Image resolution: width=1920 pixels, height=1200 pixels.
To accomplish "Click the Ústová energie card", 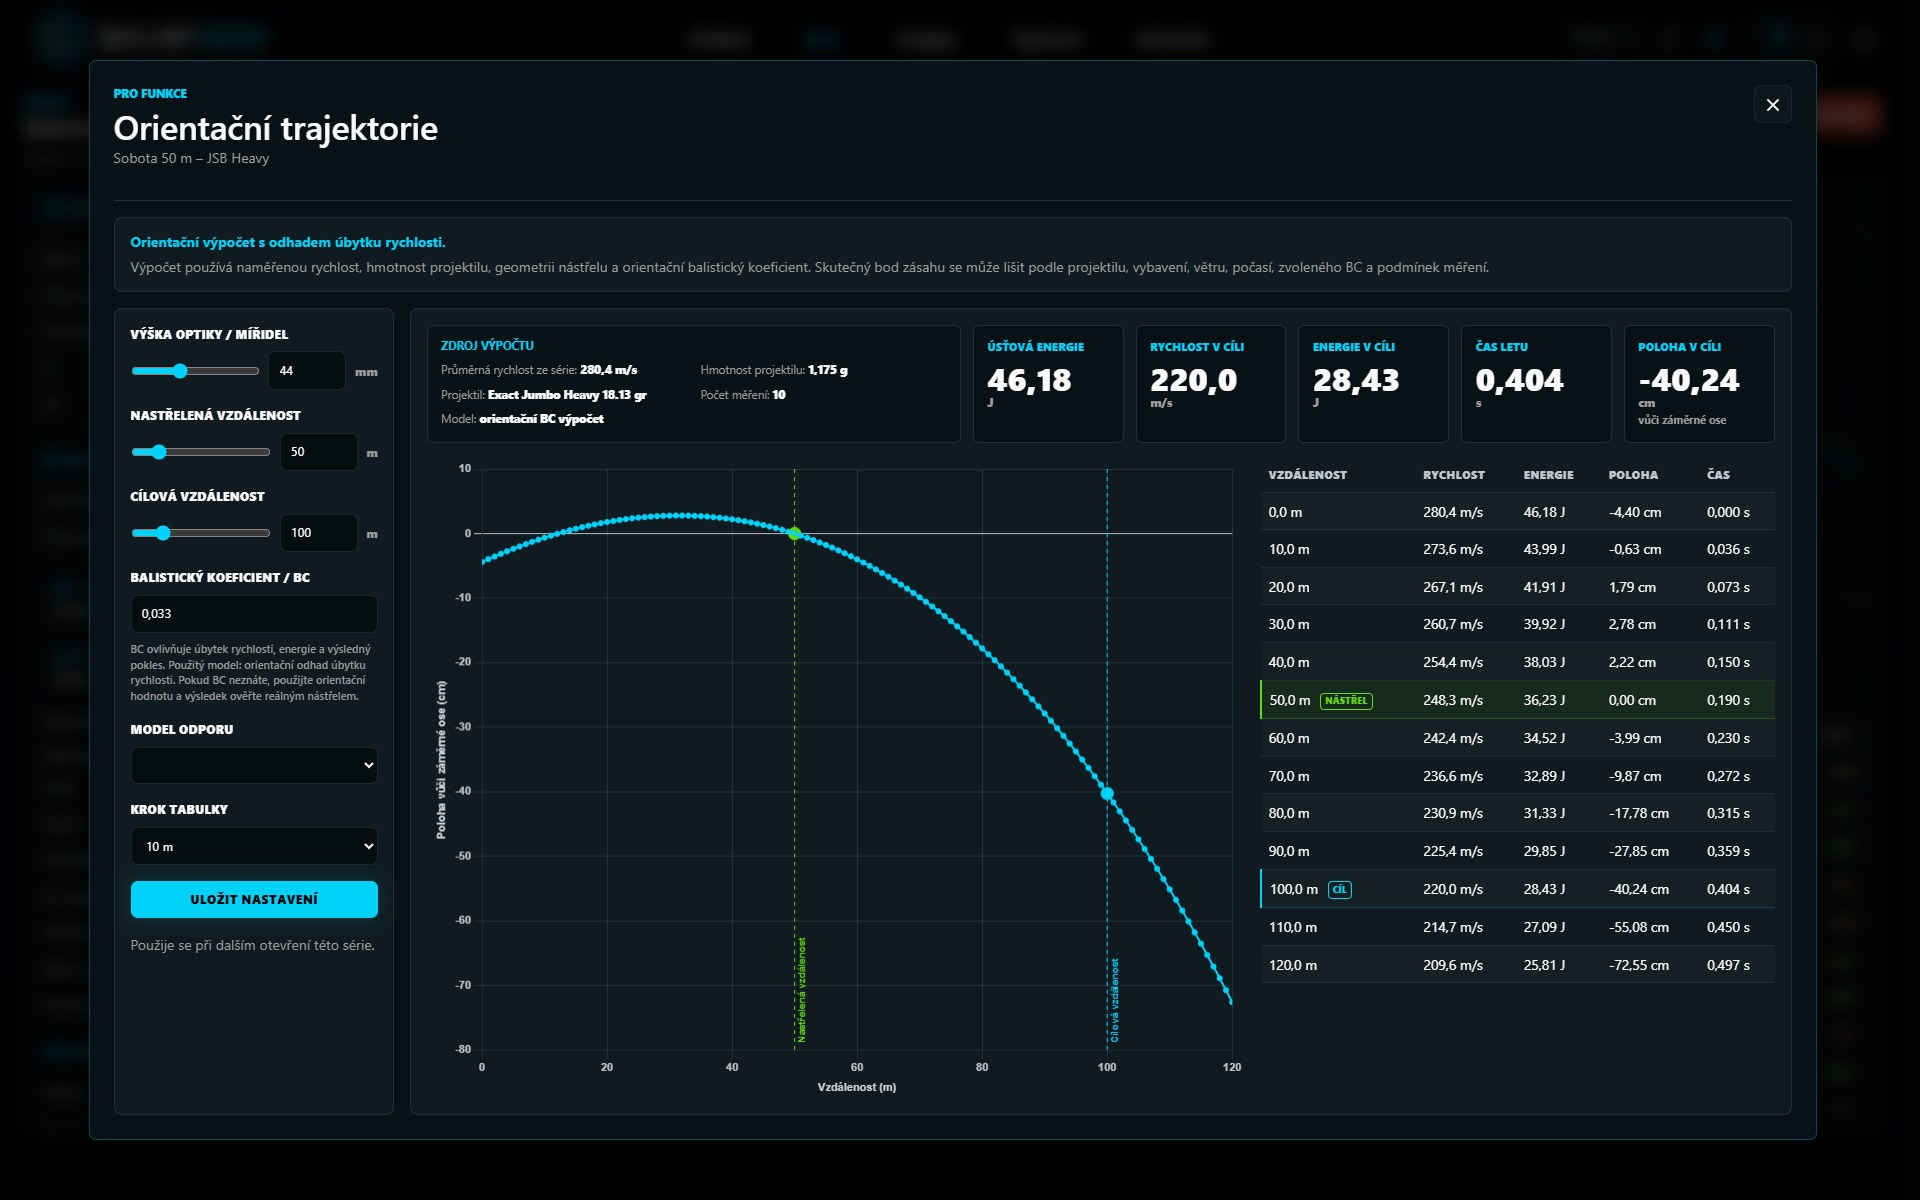I will coord(1047,384).
